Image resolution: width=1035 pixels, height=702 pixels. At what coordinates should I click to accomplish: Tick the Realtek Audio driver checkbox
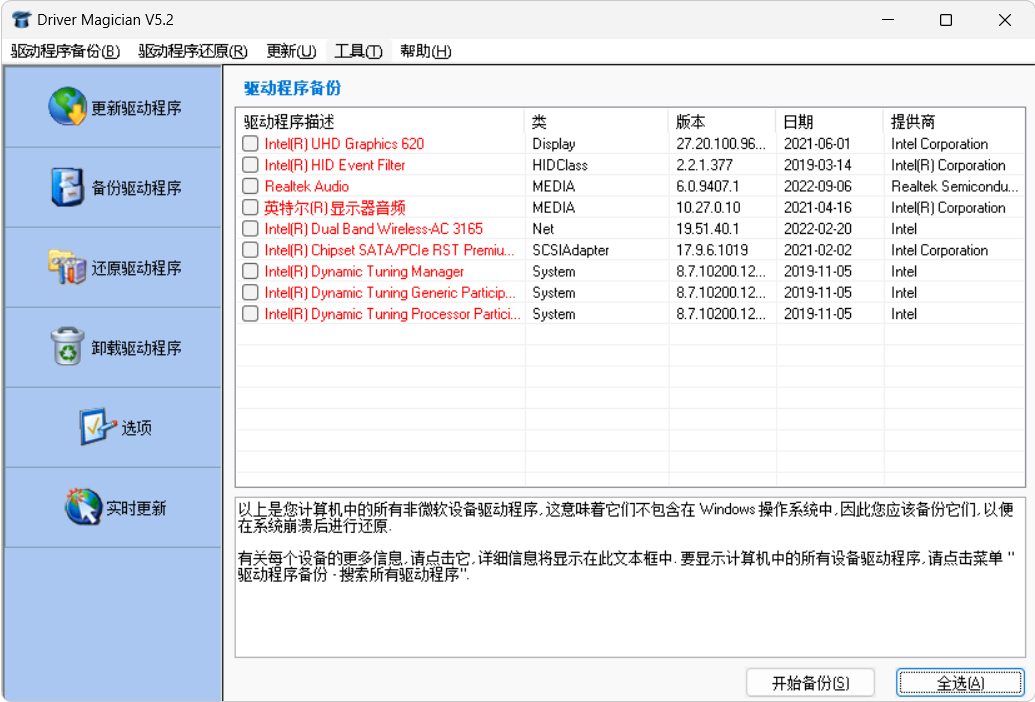[250, 186]
